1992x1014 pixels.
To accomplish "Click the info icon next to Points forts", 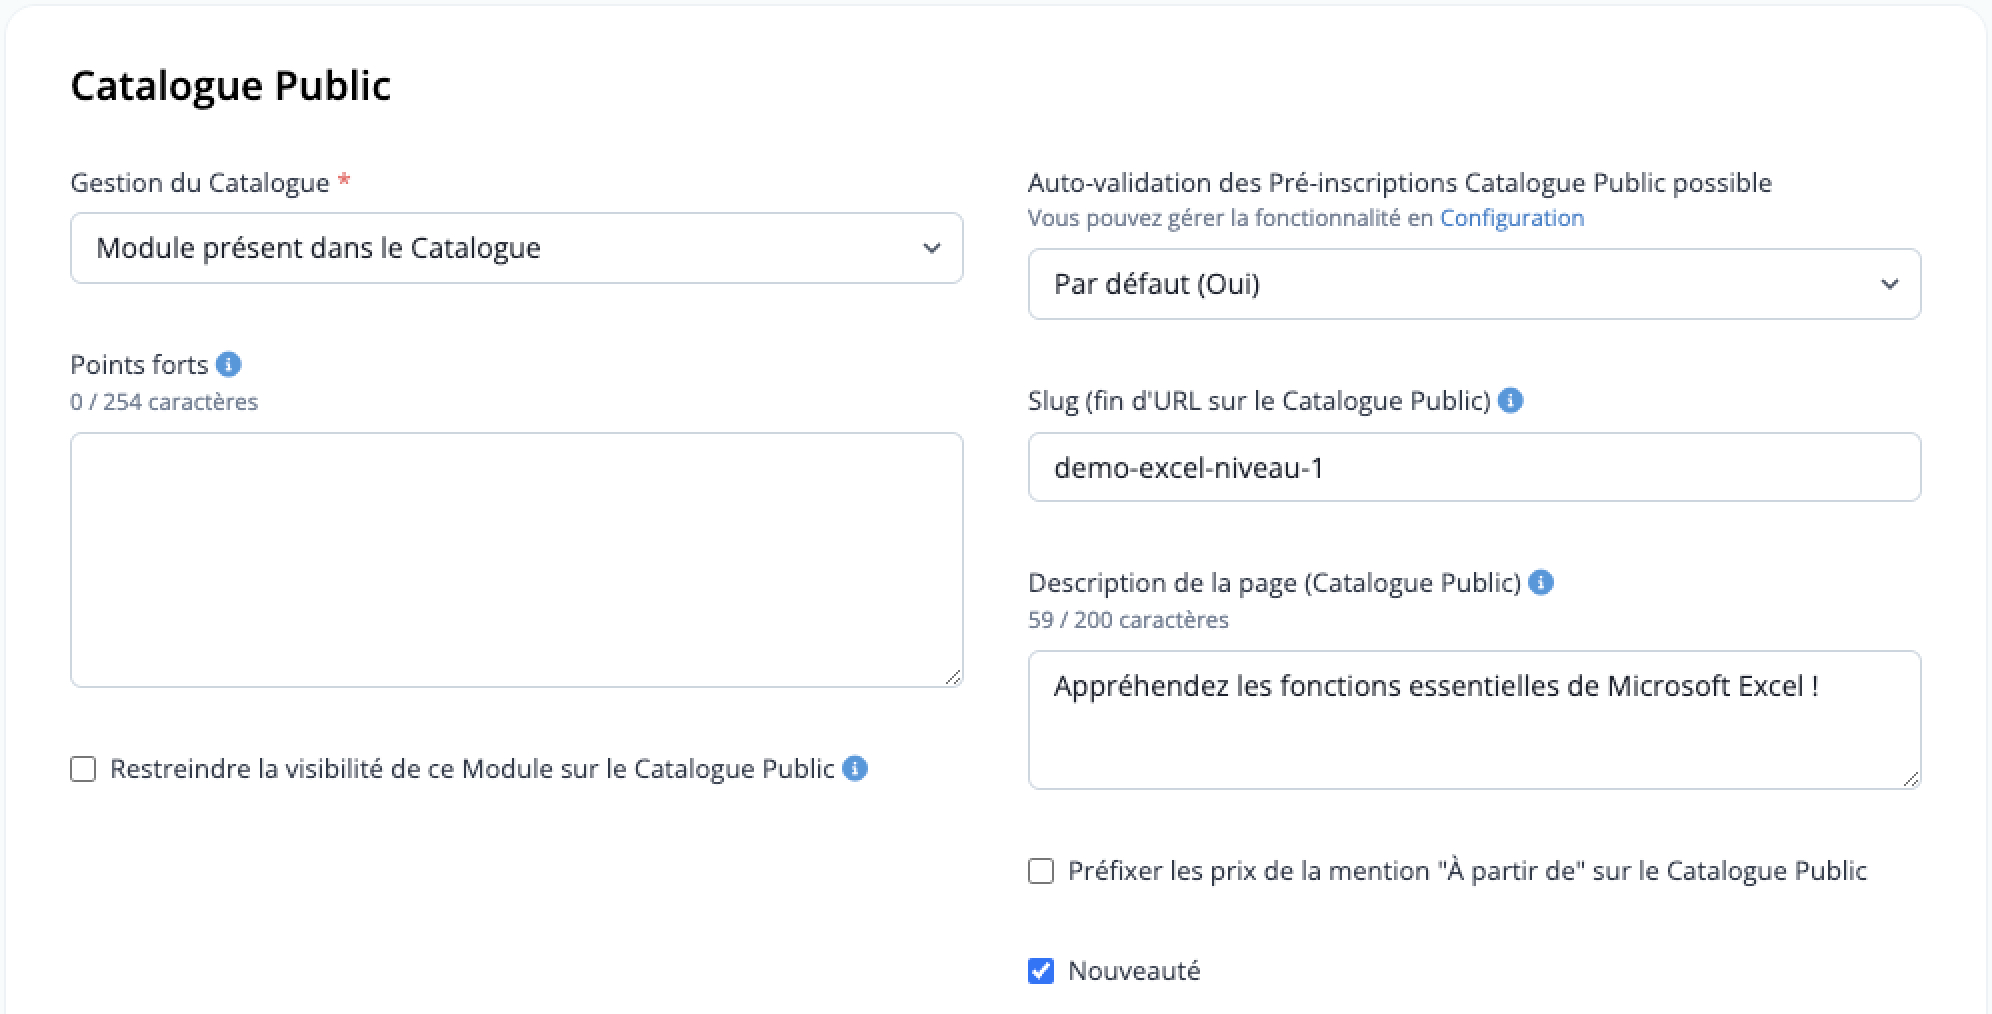I will pos(229,364).
